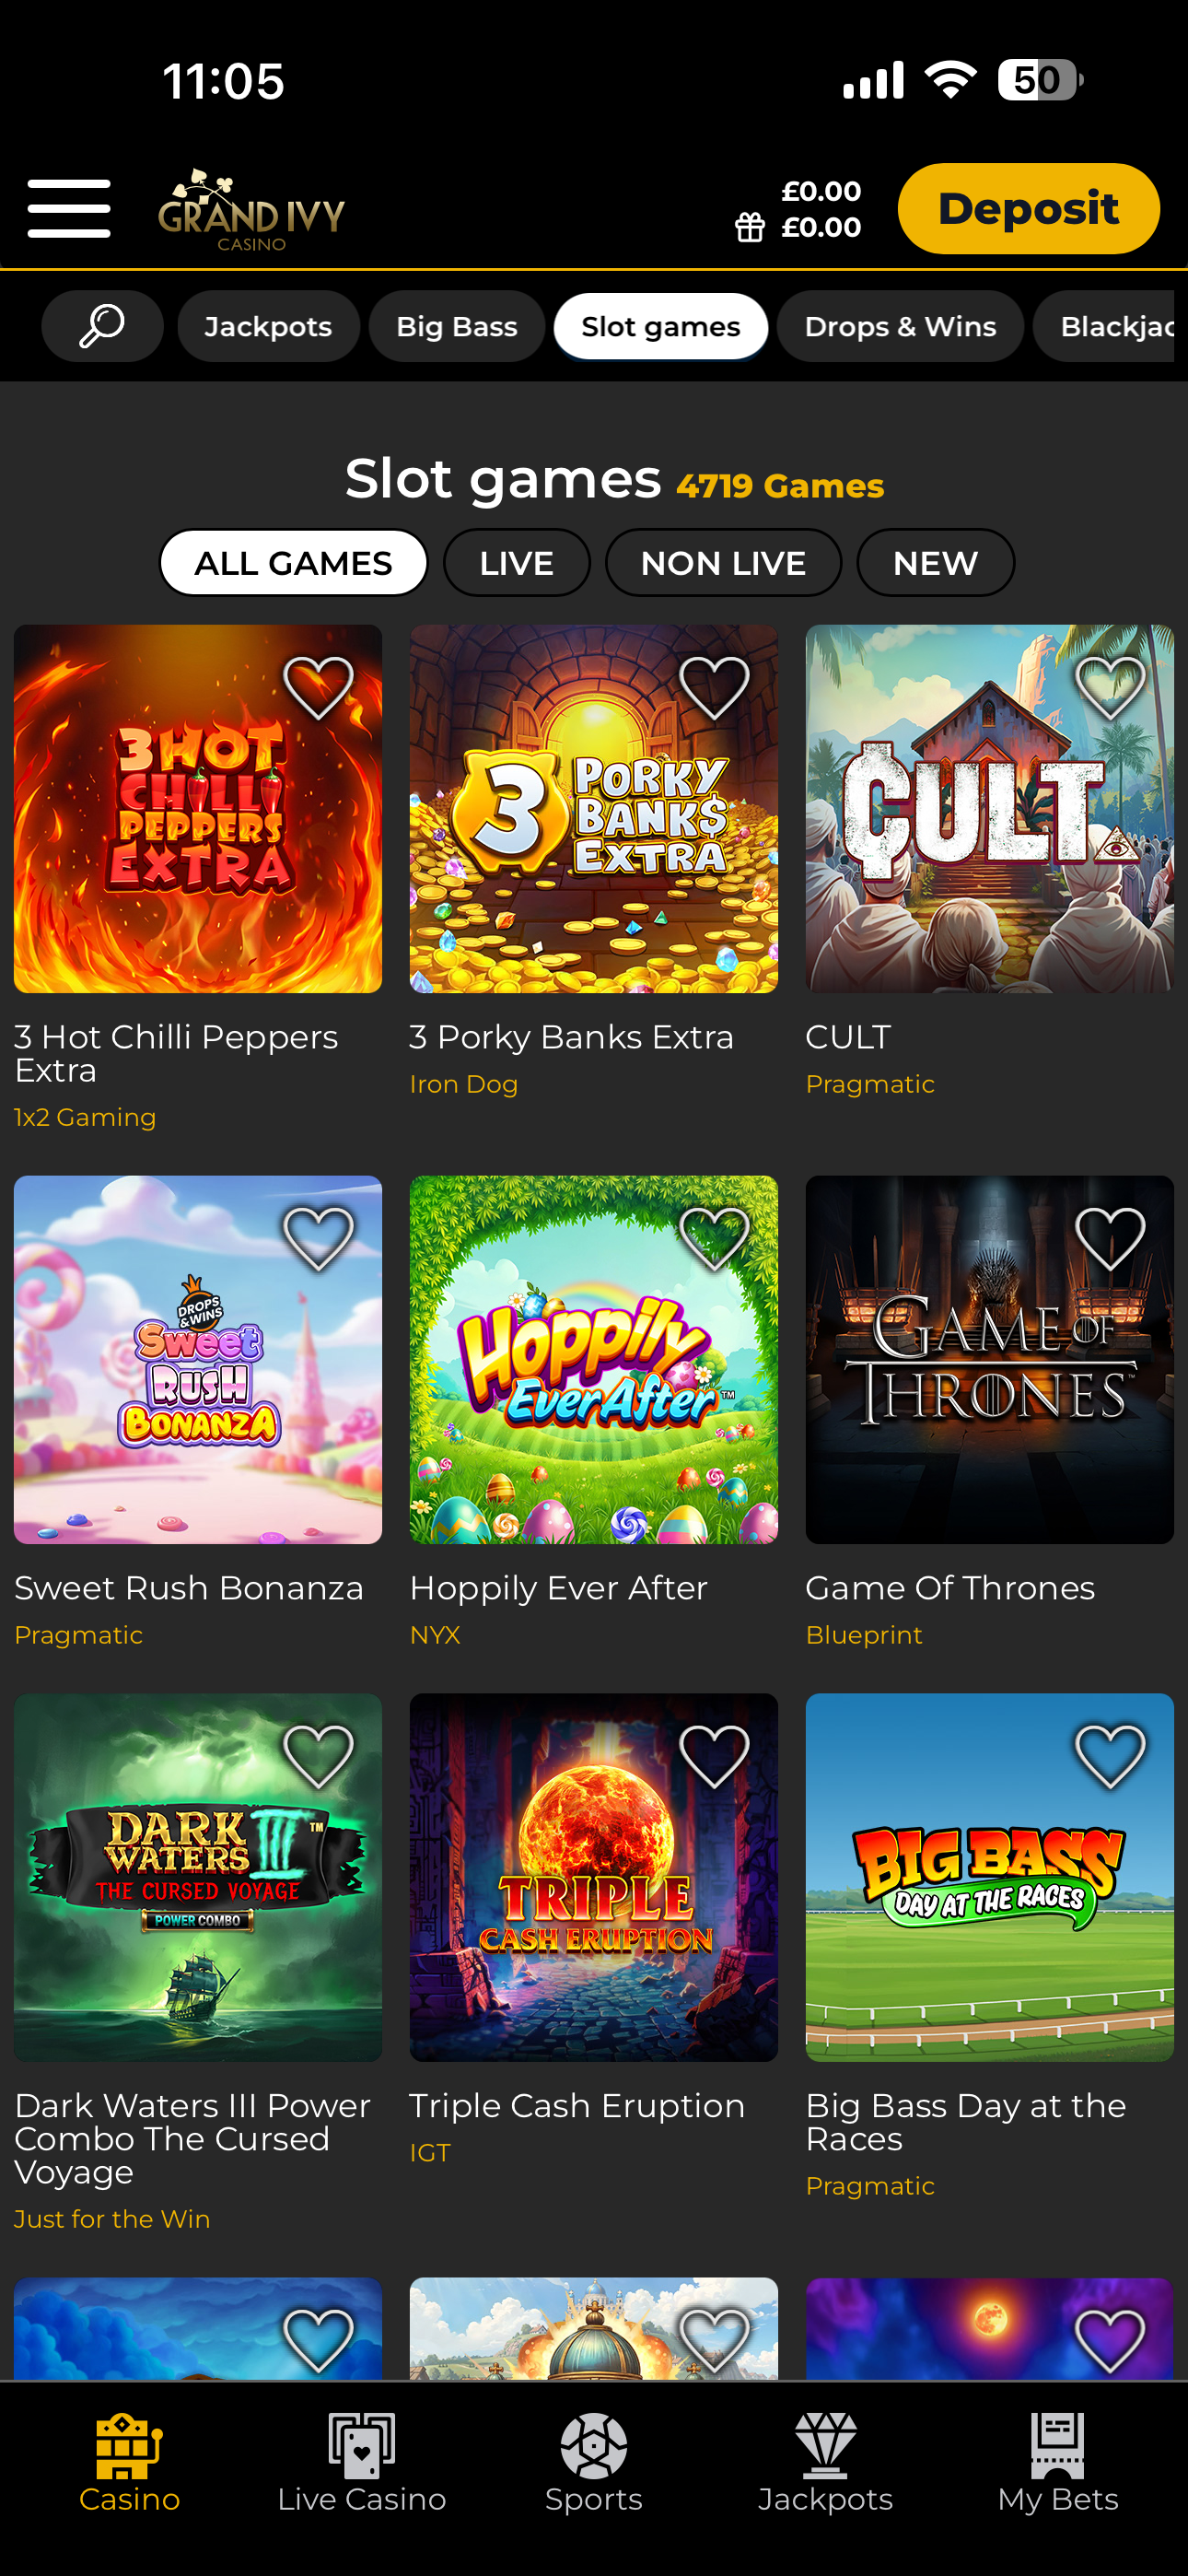Toggle heart on Game Of Thrones
The width and height of the screenshot is (1188, 2576).
[1110, 1239]
